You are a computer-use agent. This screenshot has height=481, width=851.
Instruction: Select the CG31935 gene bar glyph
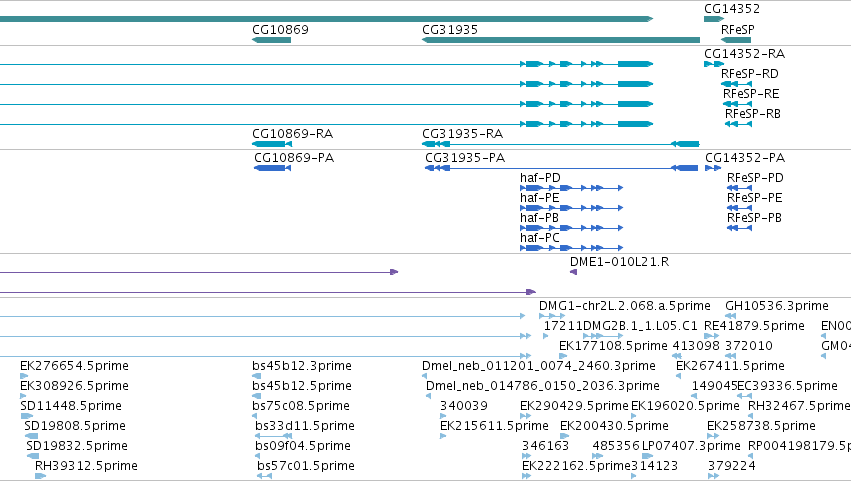[561, 40]
